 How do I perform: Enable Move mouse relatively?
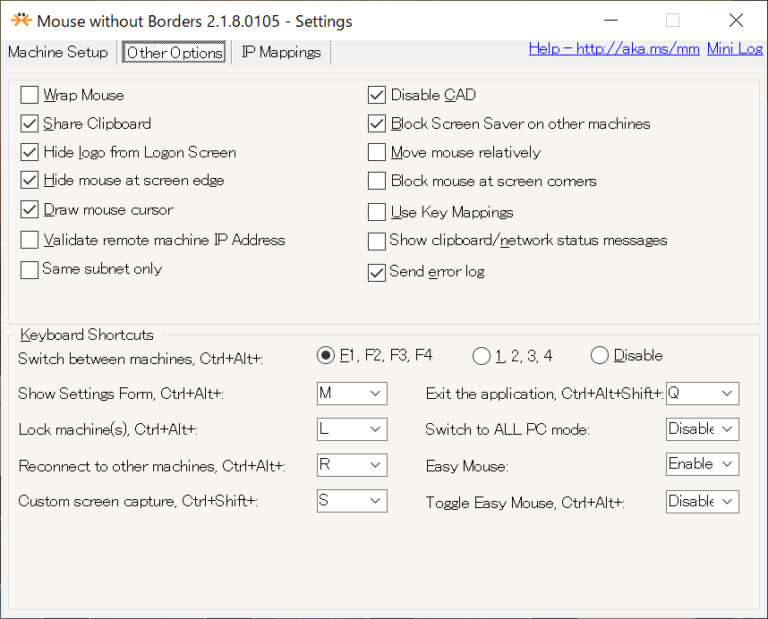point(377,153)
